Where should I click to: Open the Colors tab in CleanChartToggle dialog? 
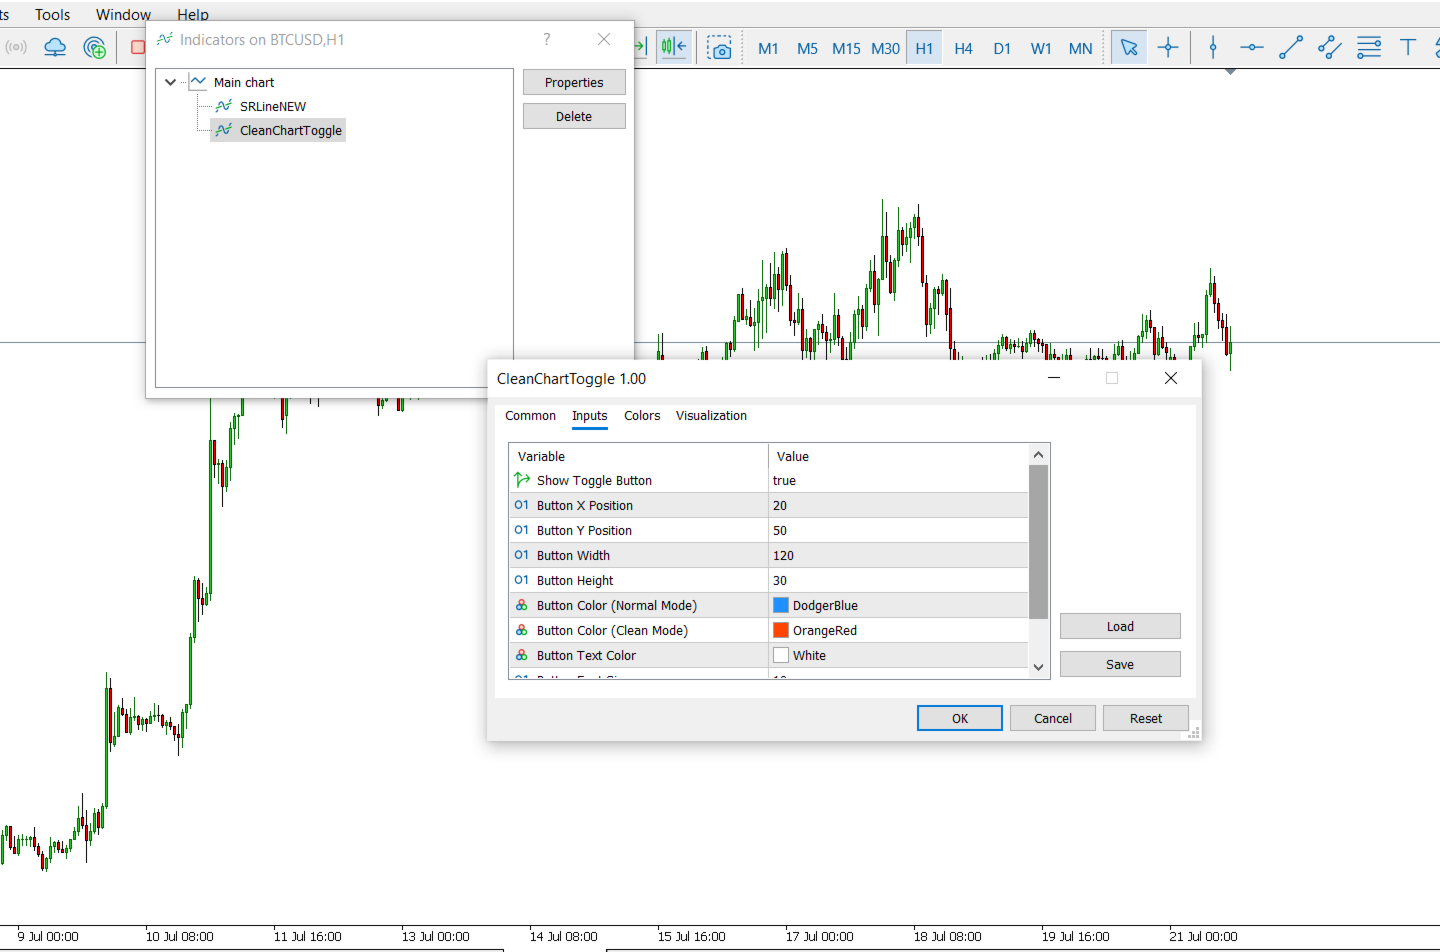[641, 416]
